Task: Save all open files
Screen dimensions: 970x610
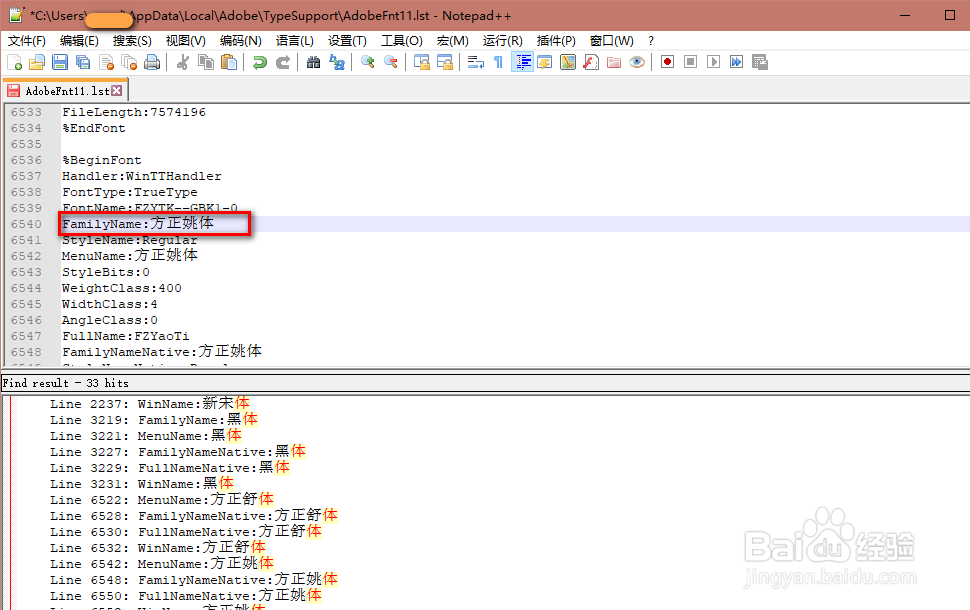Action: [x=83, y=62]
